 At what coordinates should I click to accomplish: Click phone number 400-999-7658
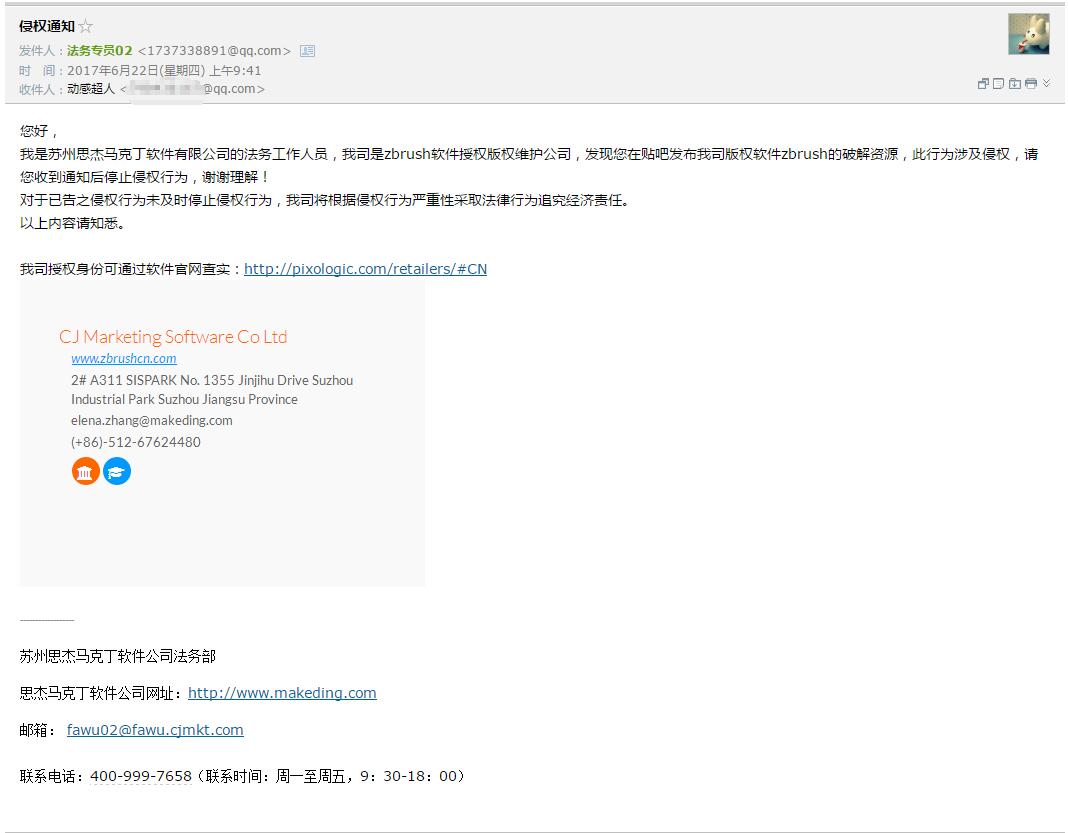pos(141,776)
